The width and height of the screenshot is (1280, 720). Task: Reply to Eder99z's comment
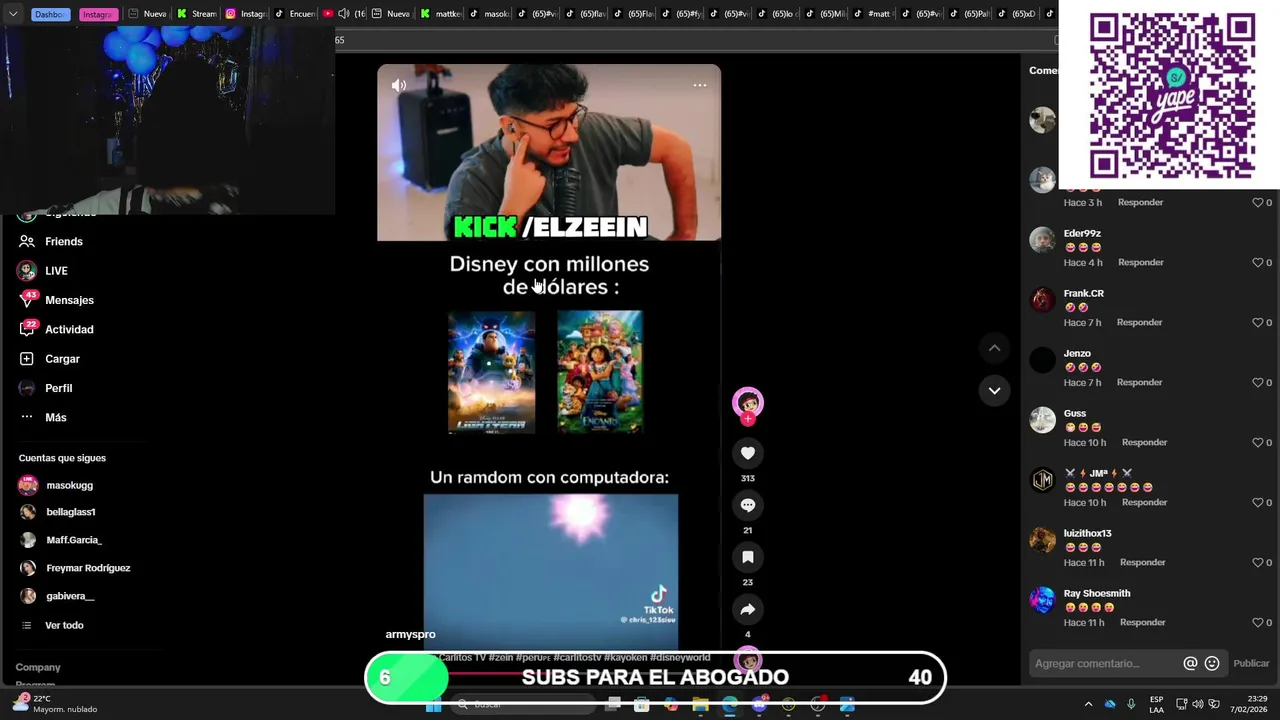pyautogui.click(x=1140, y=262)
